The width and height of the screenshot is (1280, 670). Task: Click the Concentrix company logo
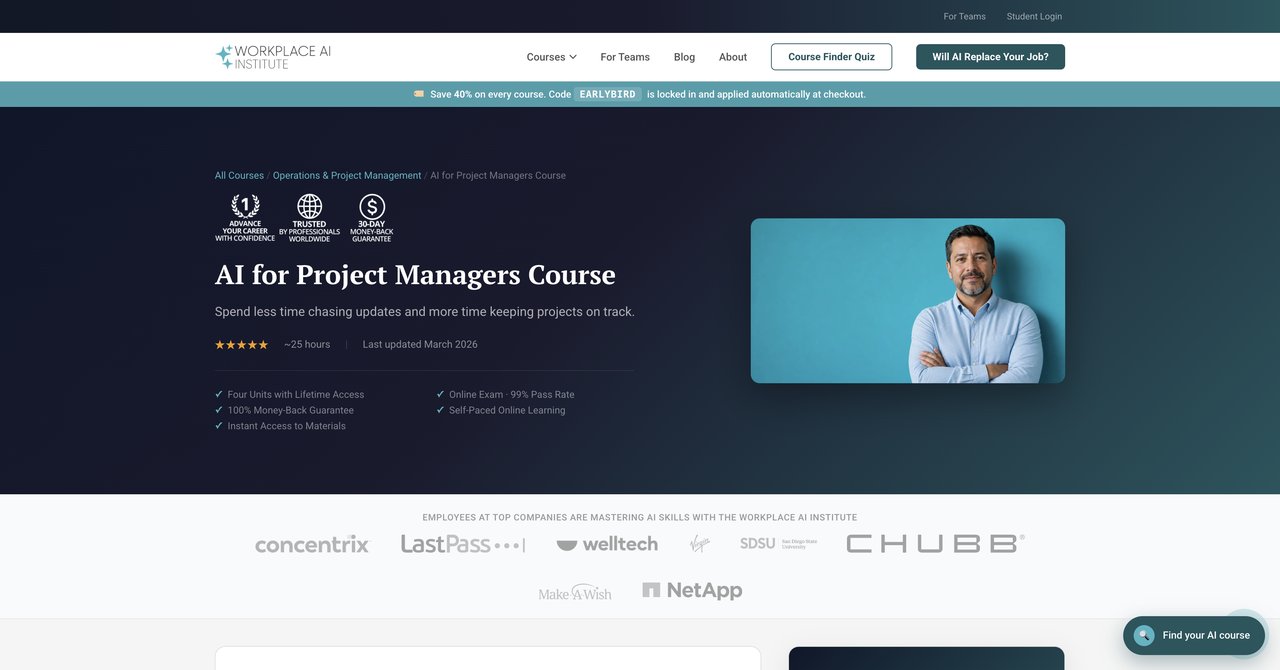point(312,545)
